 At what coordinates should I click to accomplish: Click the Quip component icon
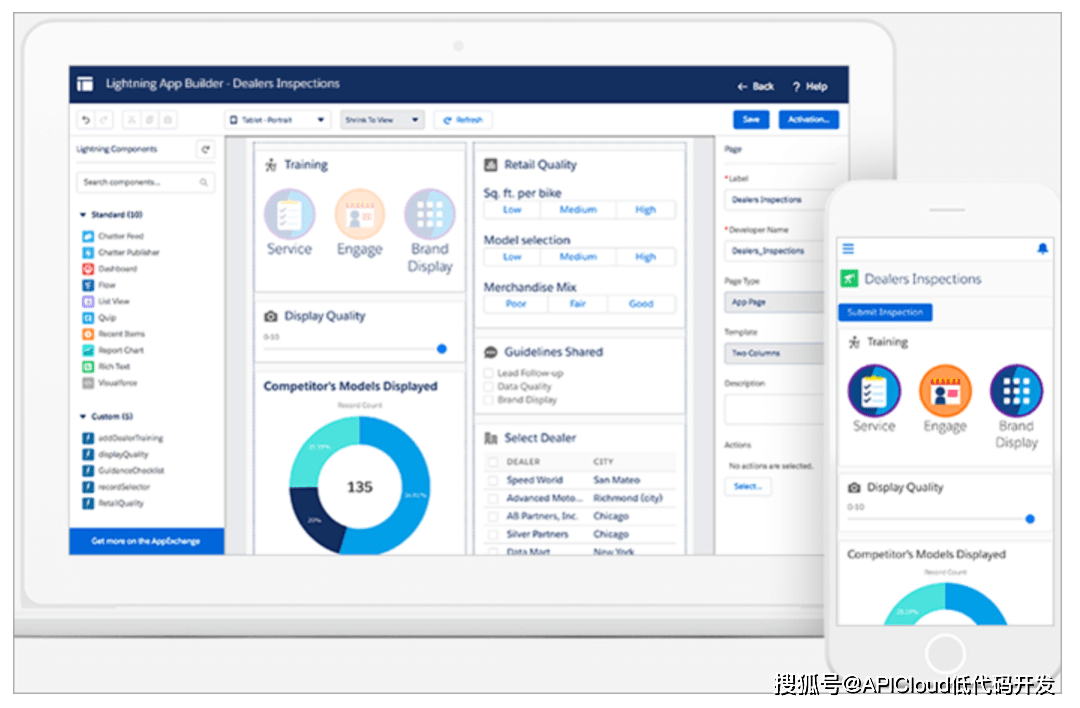click(x=88, y=318)
